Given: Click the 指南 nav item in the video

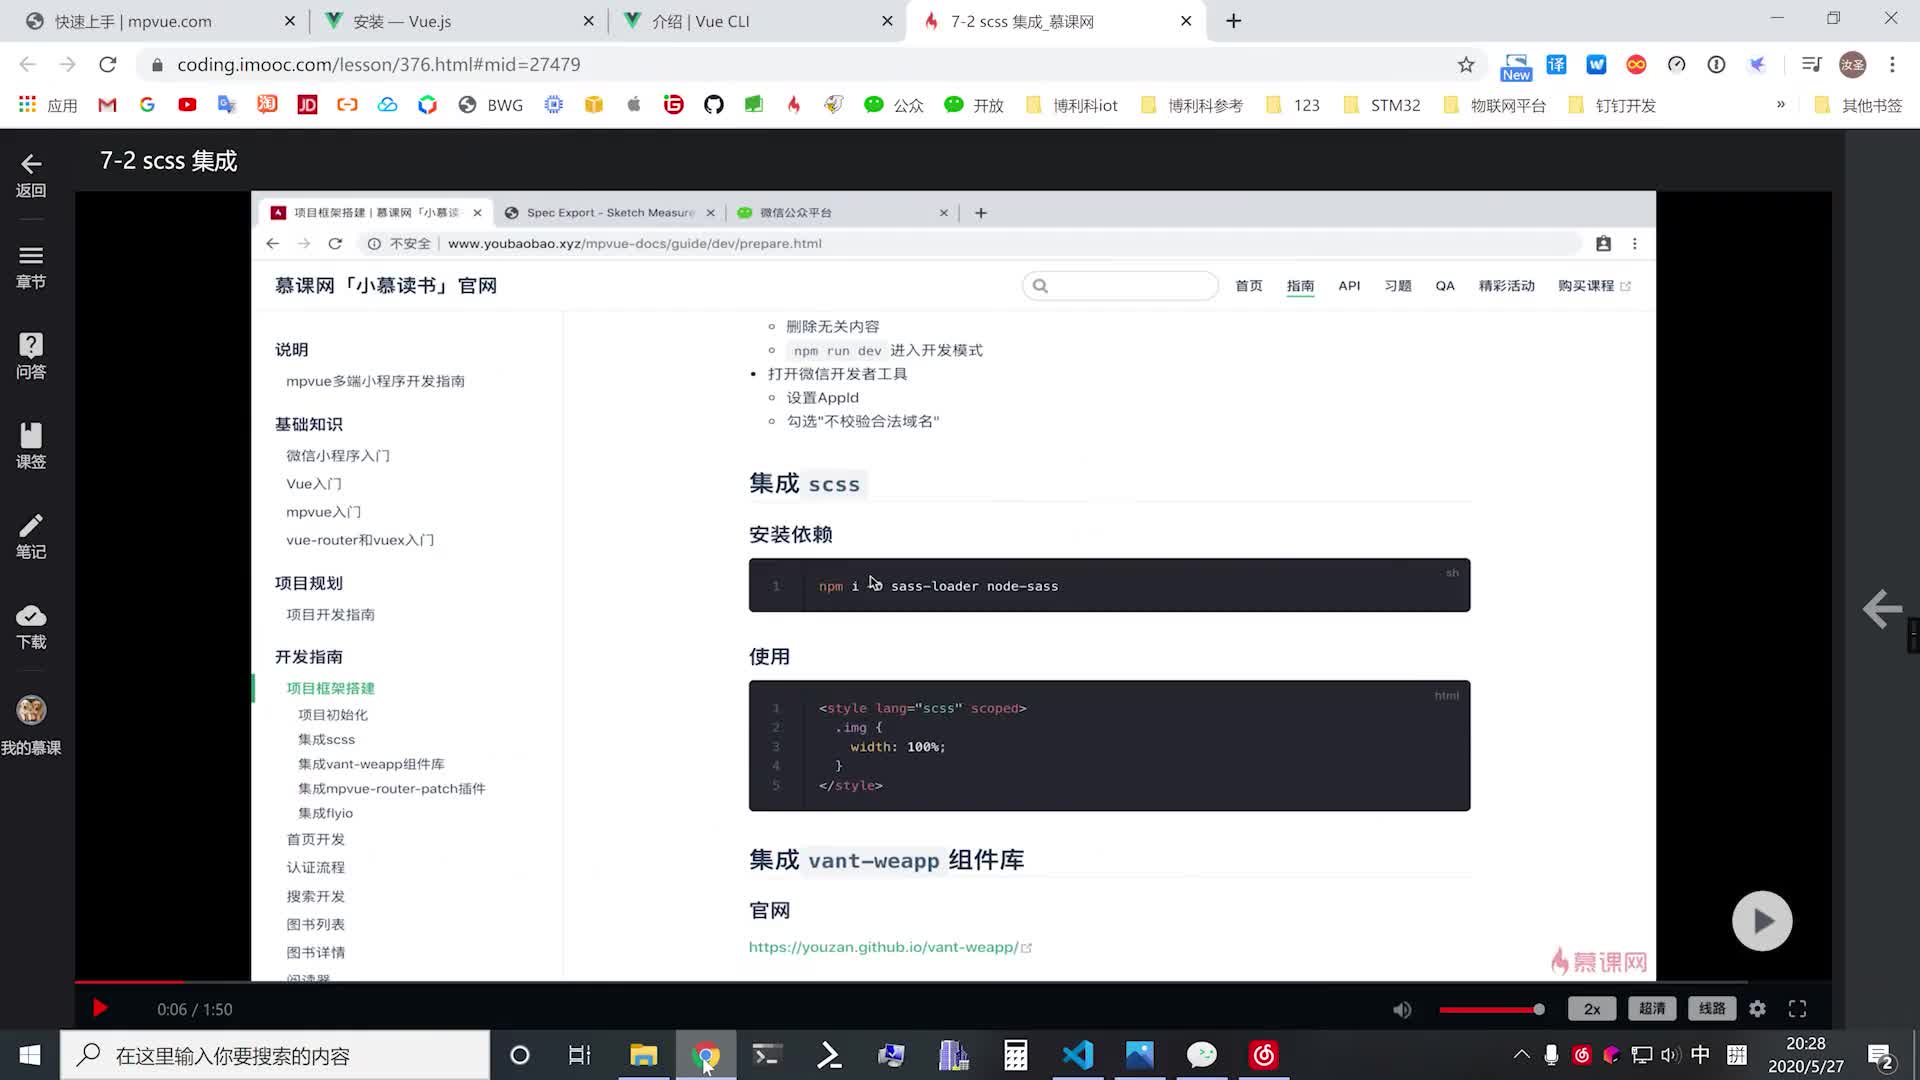Looking at the screenshot, I should 1300,286.
